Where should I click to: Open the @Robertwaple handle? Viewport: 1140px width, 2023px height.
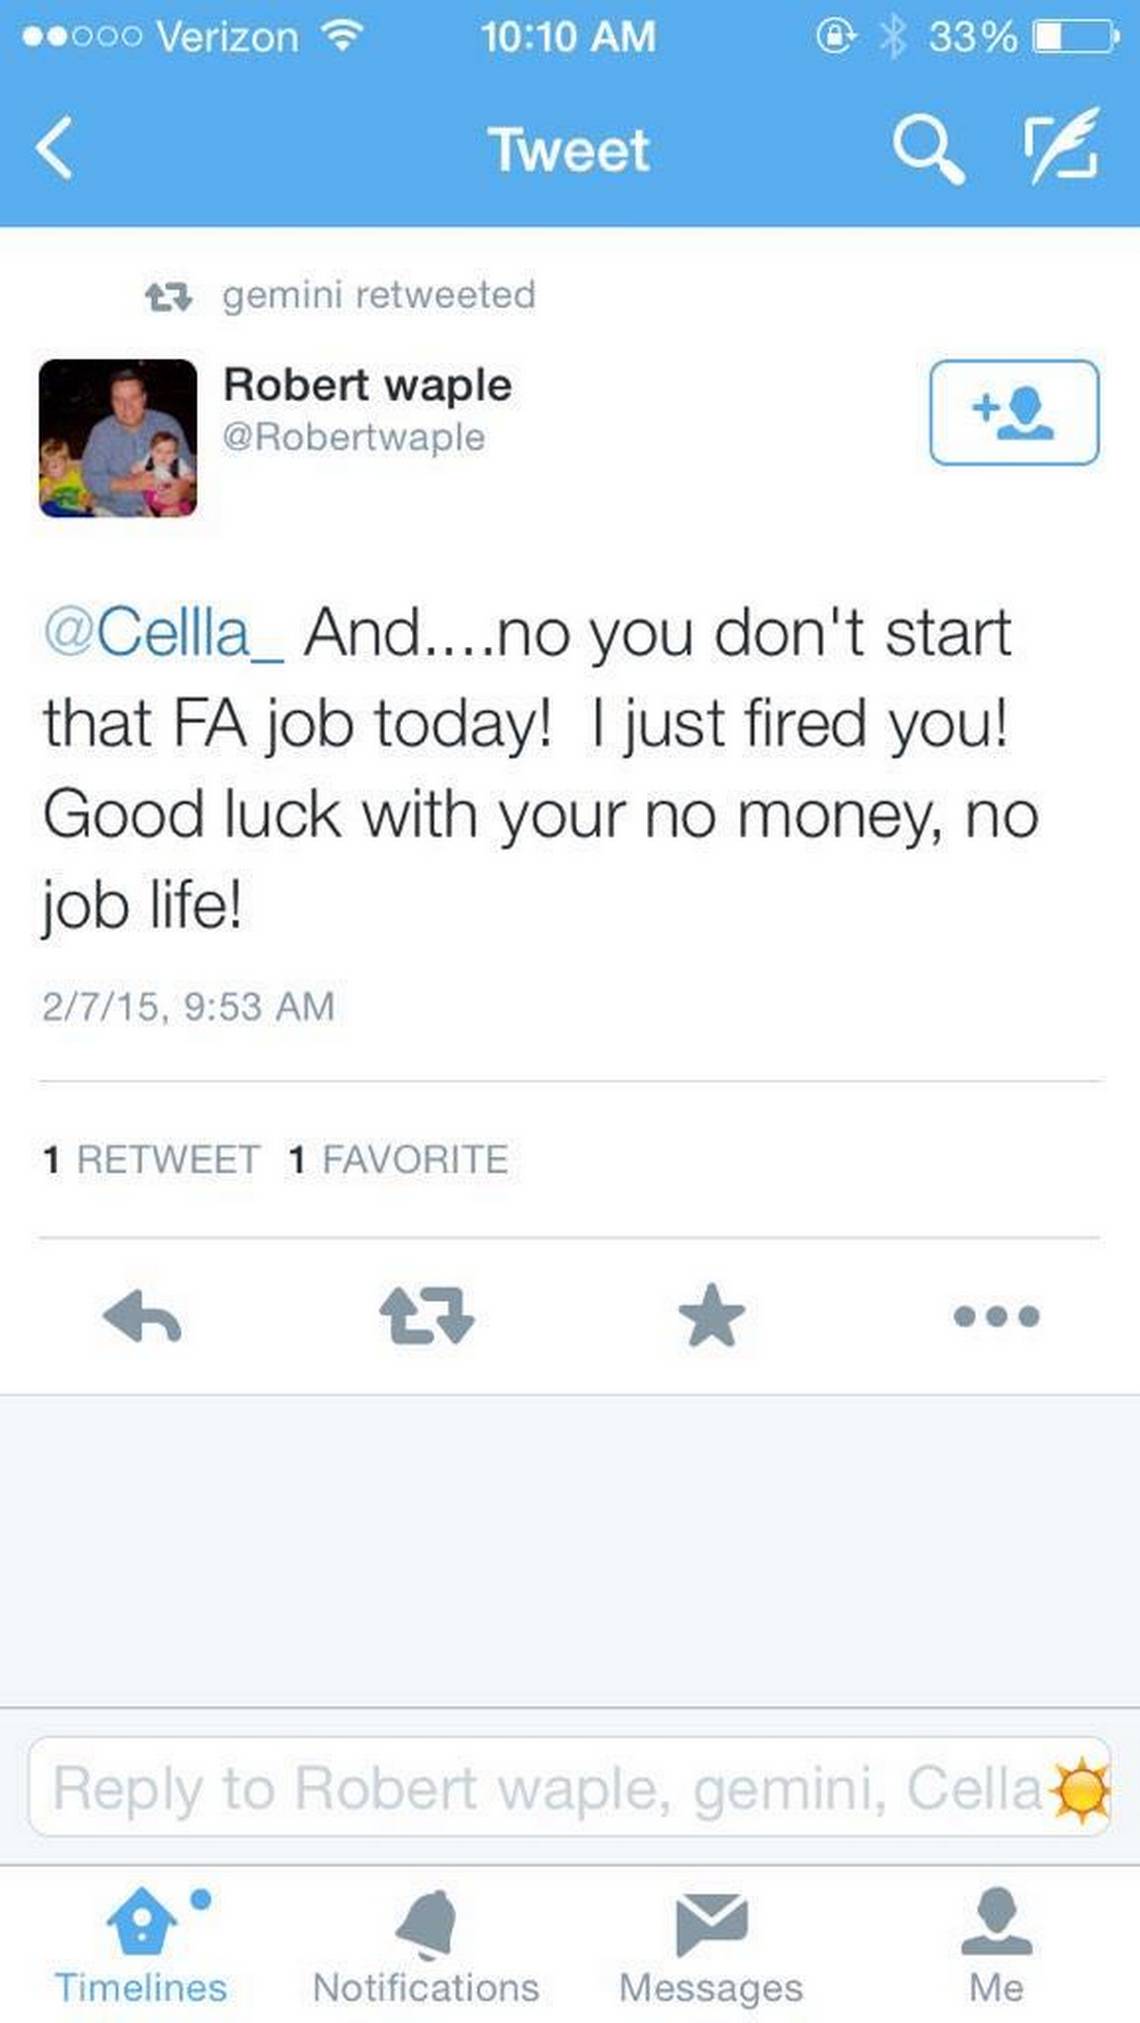354,438
